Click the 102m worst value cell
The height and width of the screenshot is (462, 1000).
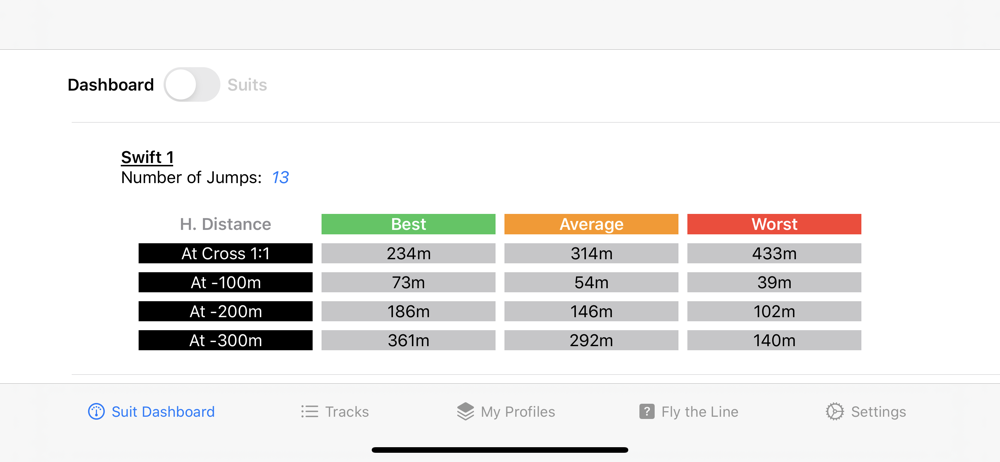774,311
